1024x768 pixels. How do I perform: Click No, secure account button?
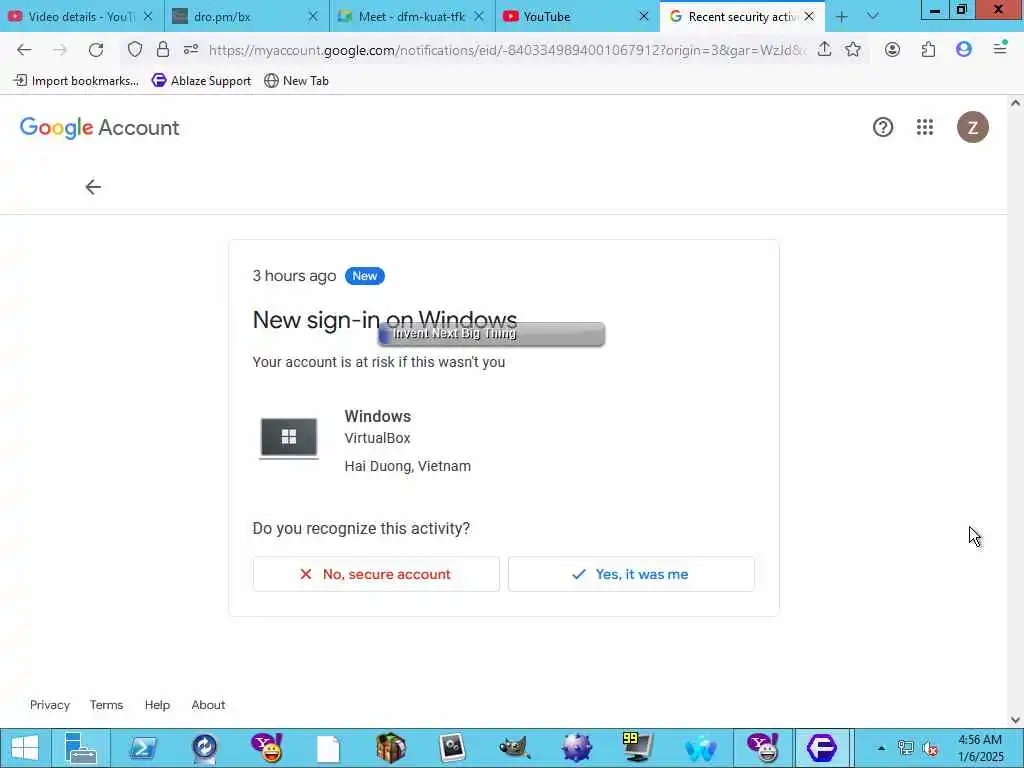coord(376,574)
